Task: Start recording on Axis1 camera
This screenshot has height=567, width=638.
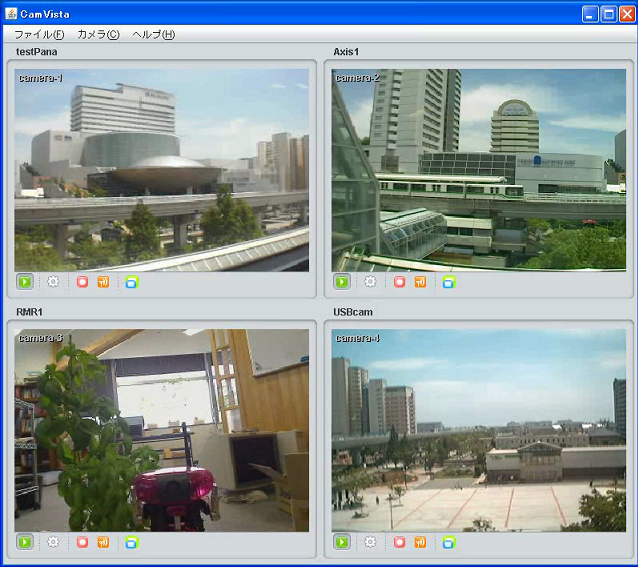Action: tap(399, 282)
